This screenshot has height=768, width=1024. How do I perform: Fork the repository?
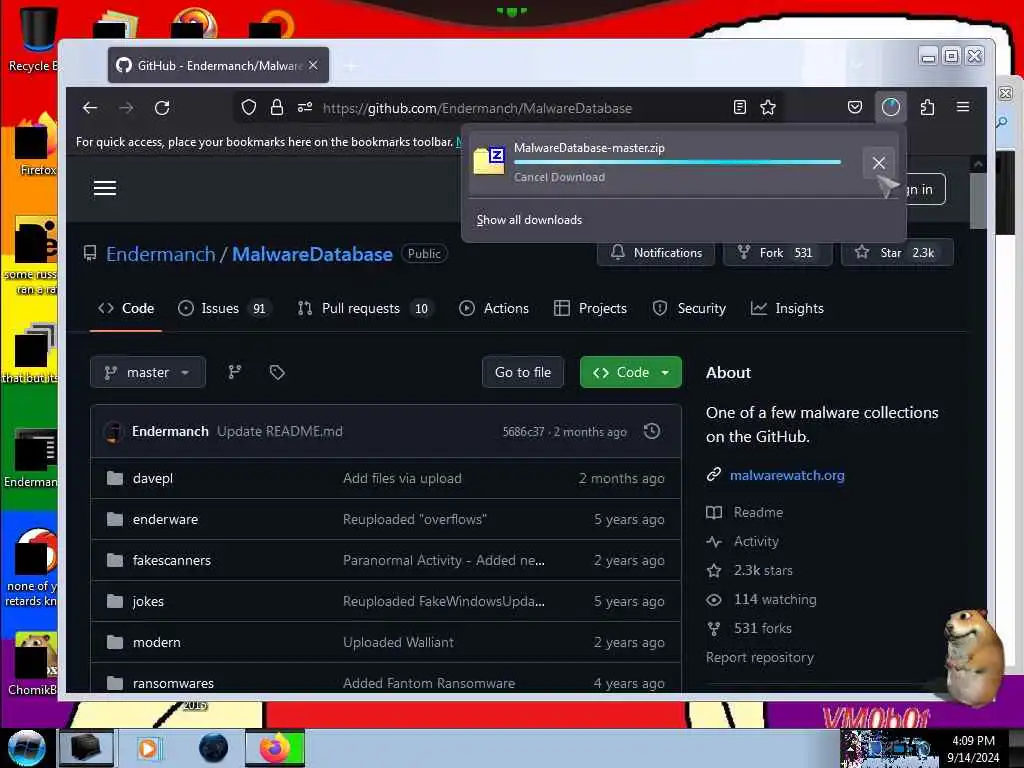pyautogui.click(x=776, y=253)
